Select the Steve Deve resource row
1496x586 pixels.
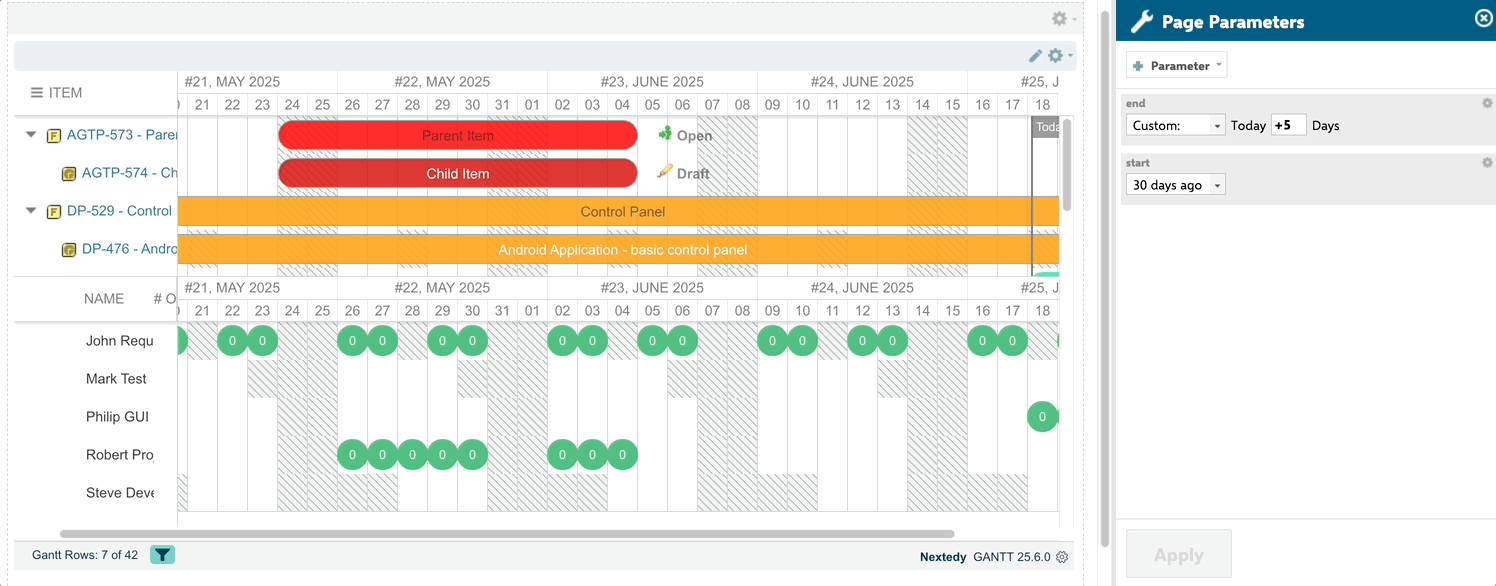(x=119, y=493)
